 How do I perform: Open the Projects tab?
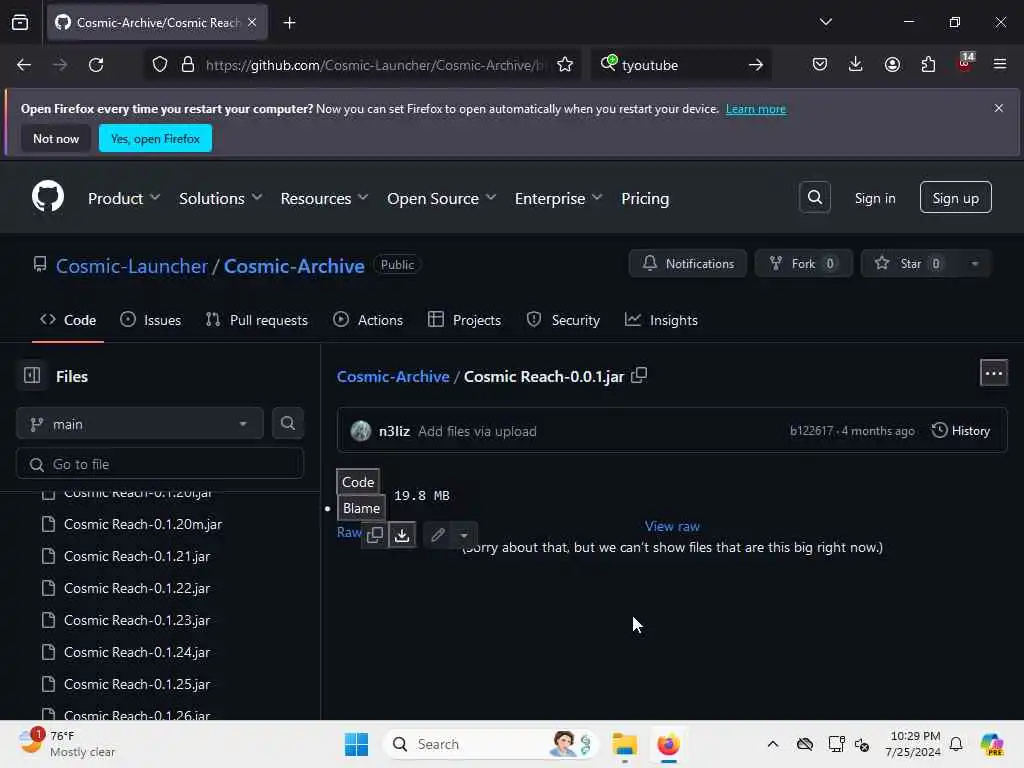[464, 320]
